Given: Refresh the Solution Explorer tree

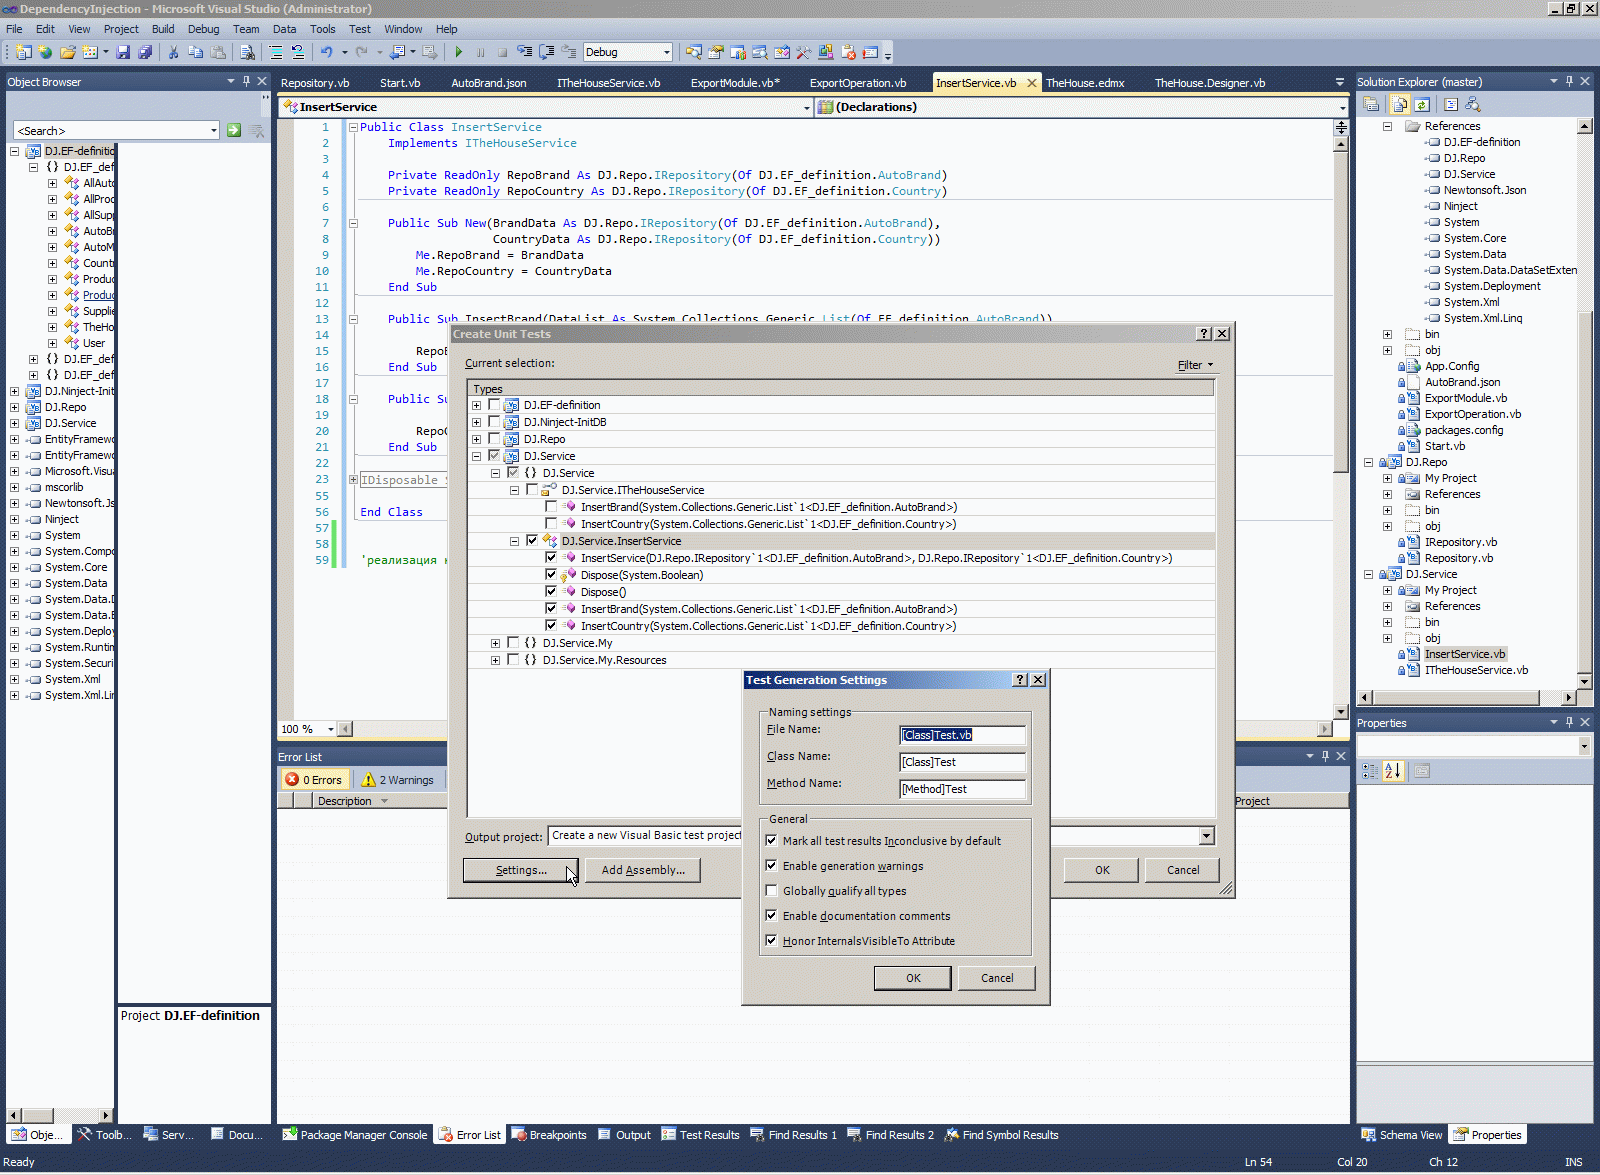Looking at the screenshot, I should click(x=1421, y=104).
